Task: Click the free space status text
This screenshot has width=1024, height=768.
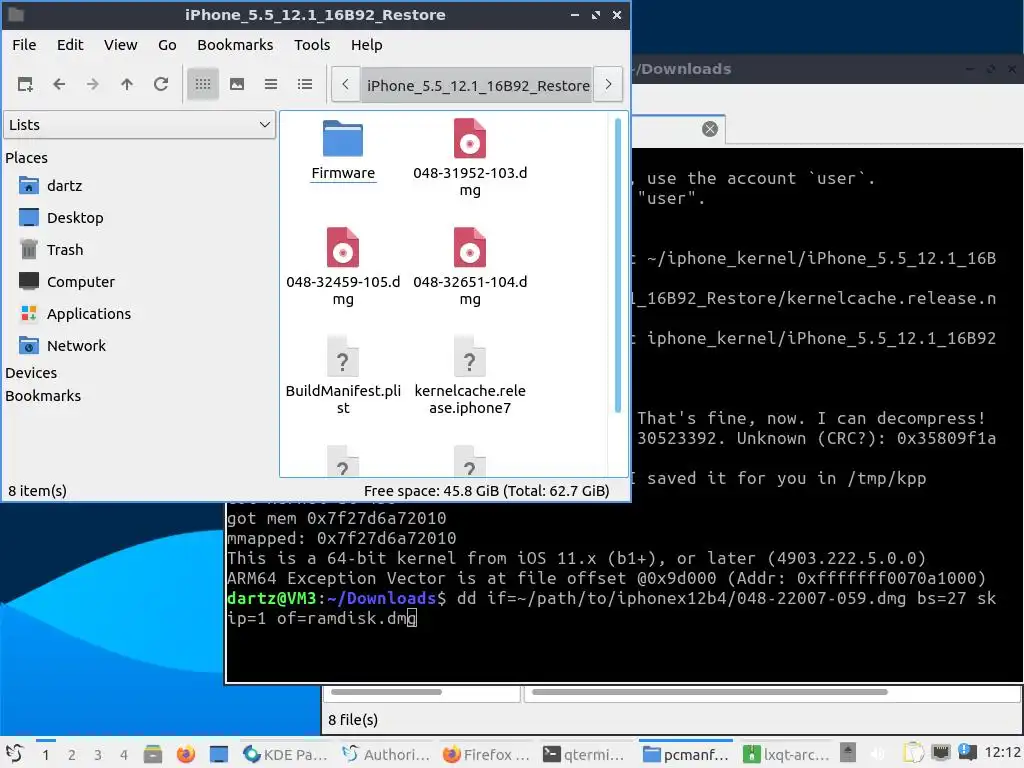Action: pyautogui.click(x=487, y=491)
